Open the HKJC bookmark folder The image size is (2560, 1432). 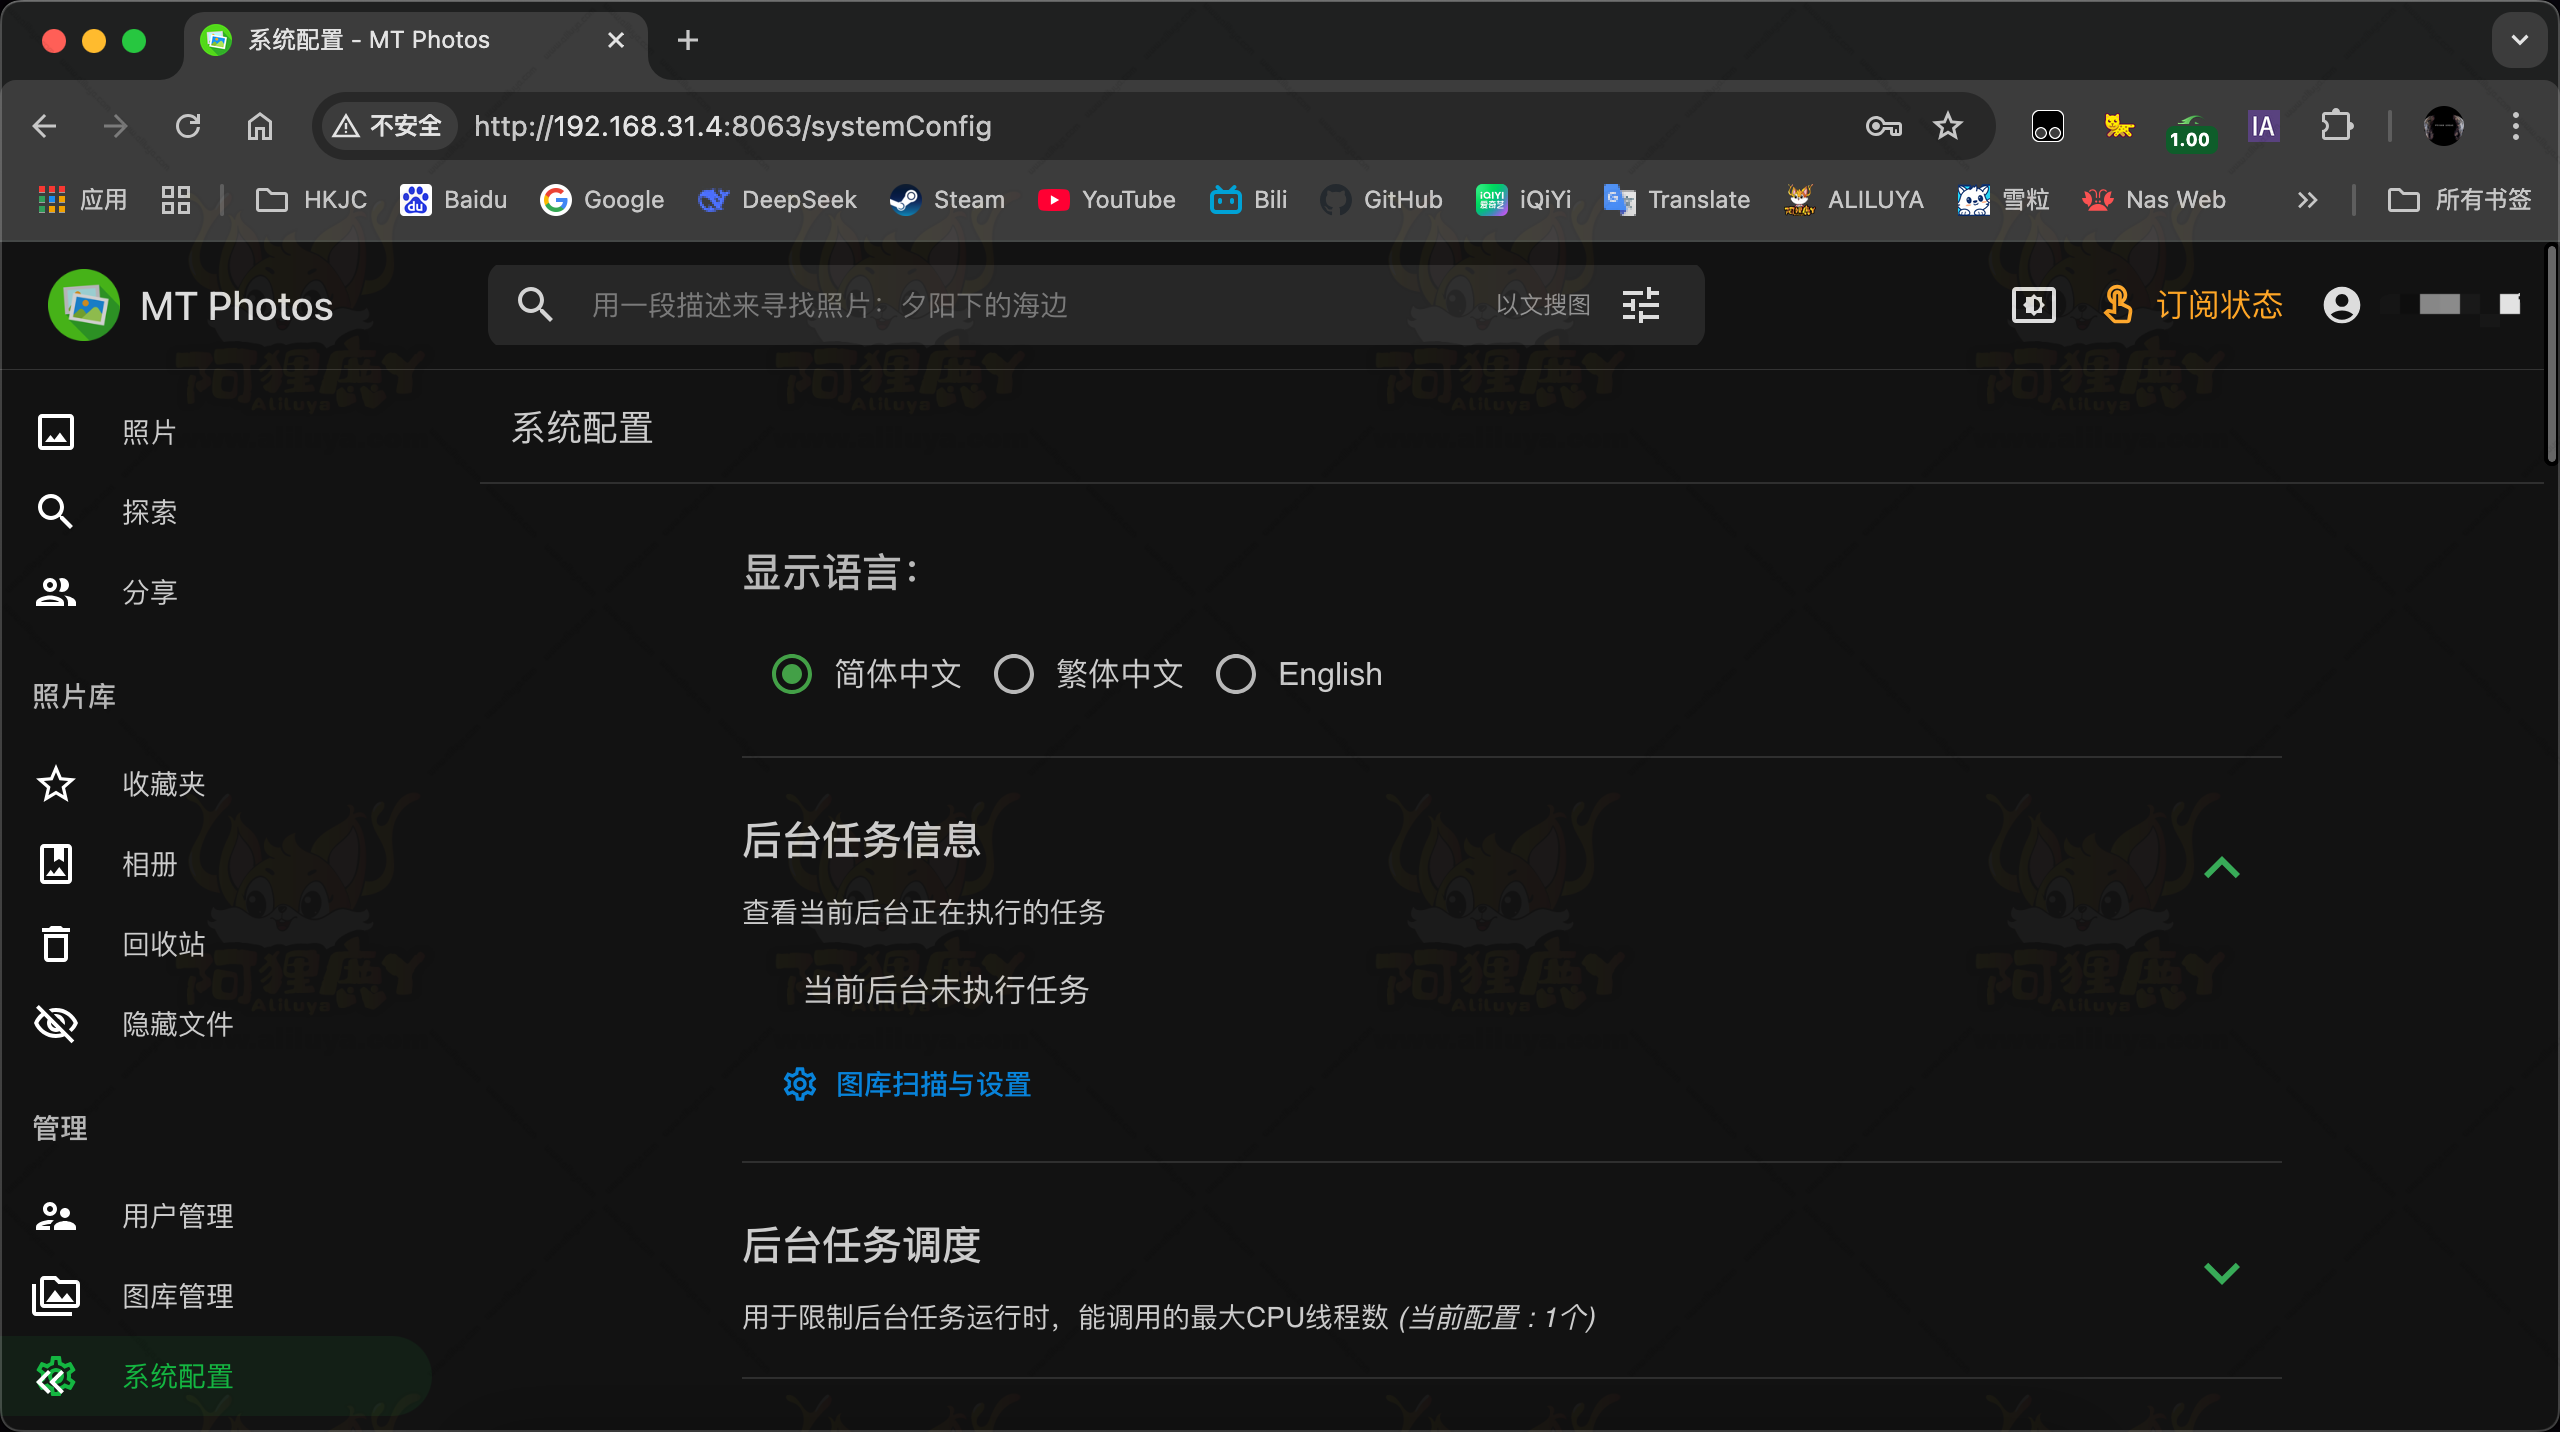pyautogui.click(x=311, y=200)
